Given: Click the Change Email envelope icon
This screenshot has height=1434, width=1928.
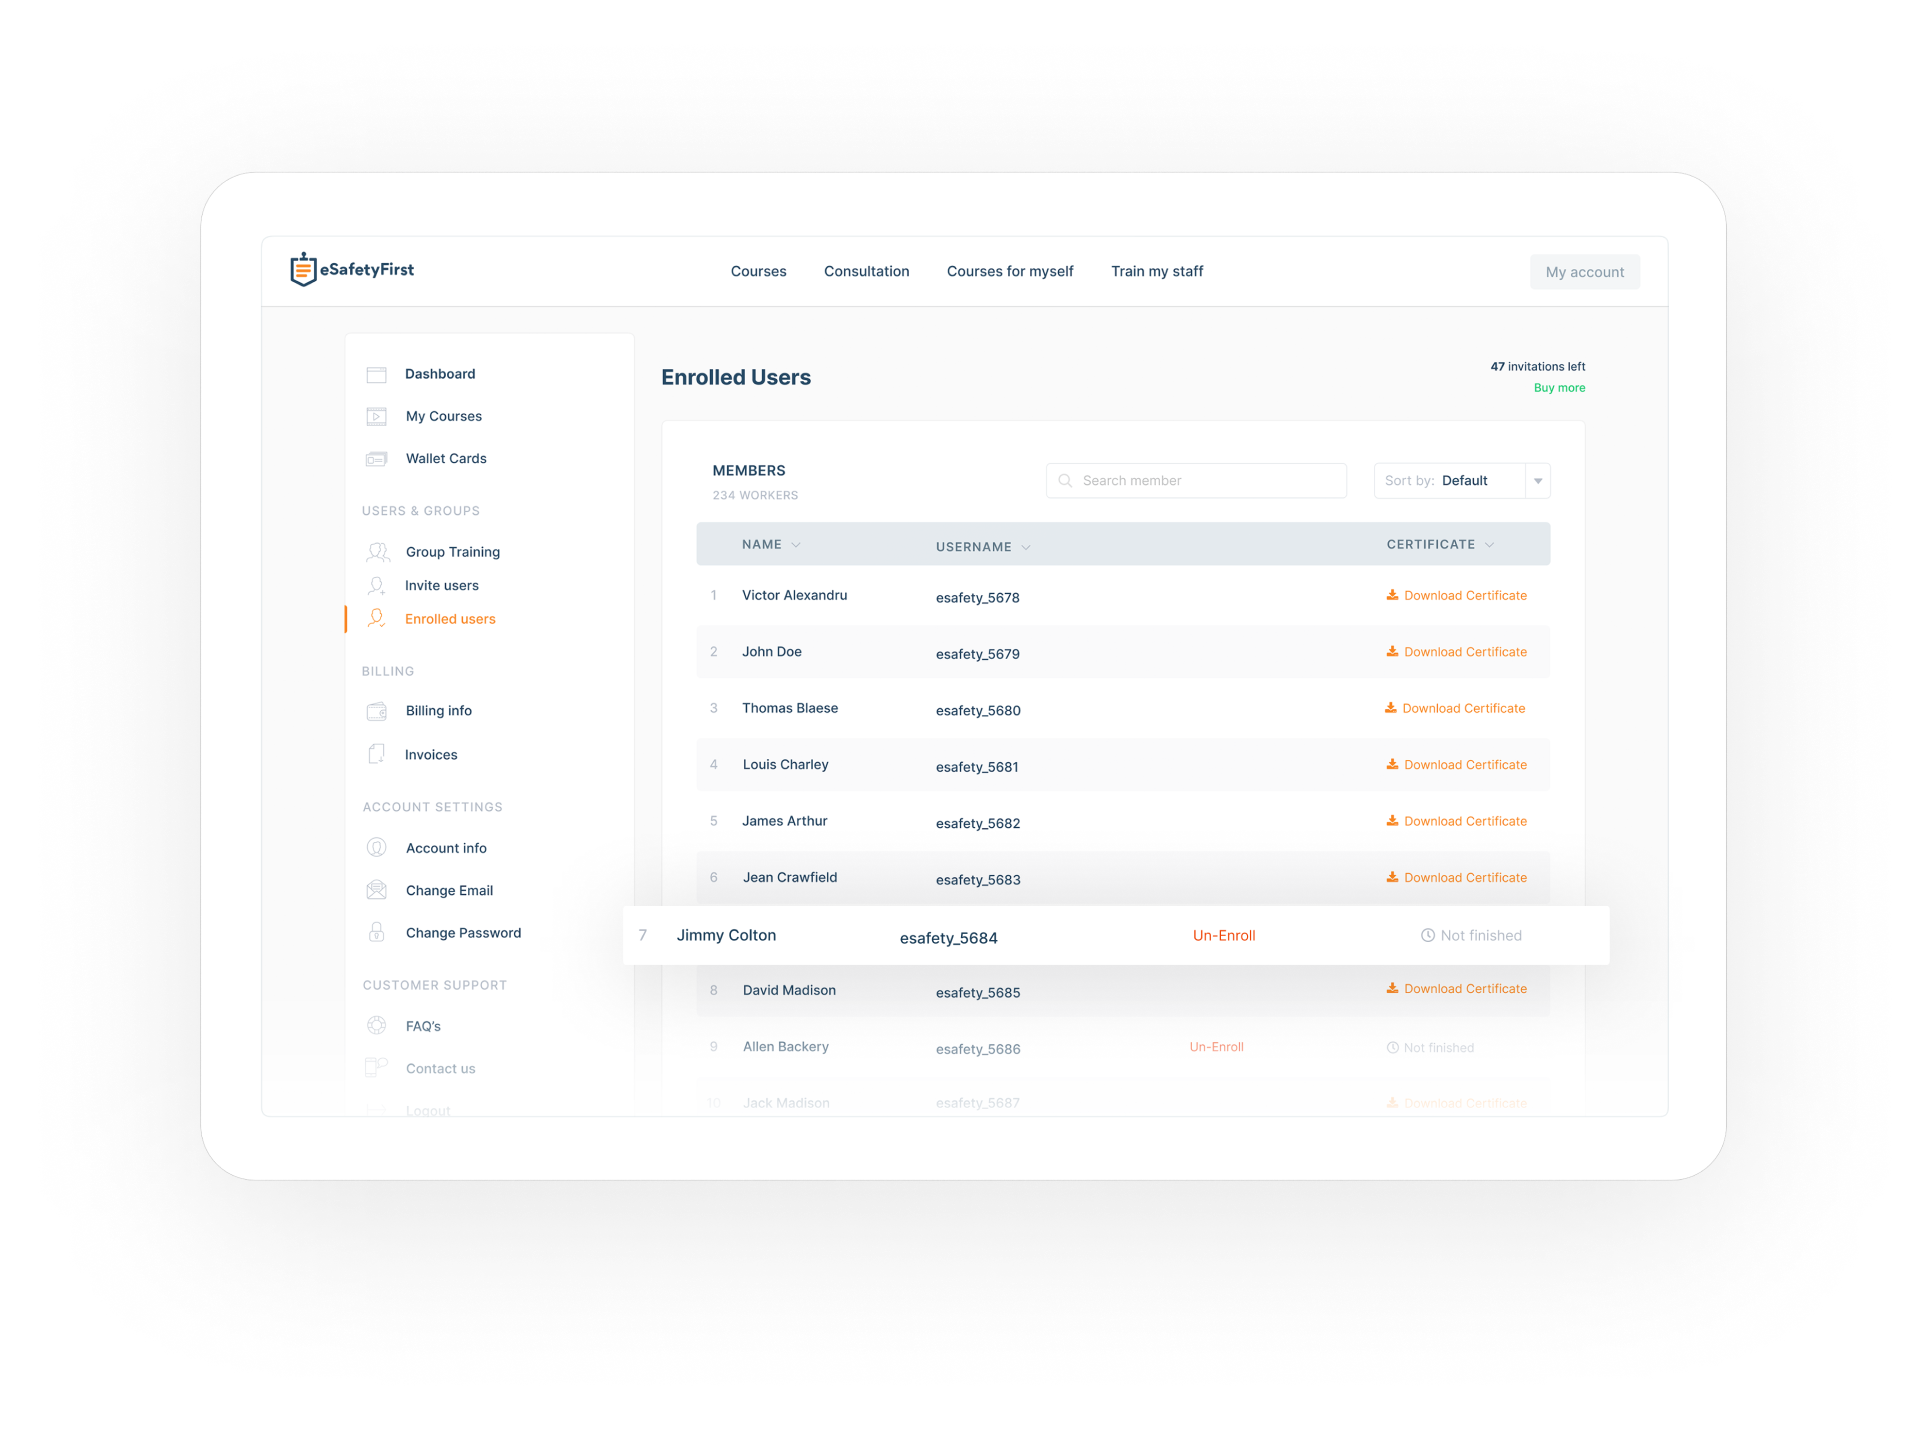Looking at the screenshot, I should click(377, 890).
